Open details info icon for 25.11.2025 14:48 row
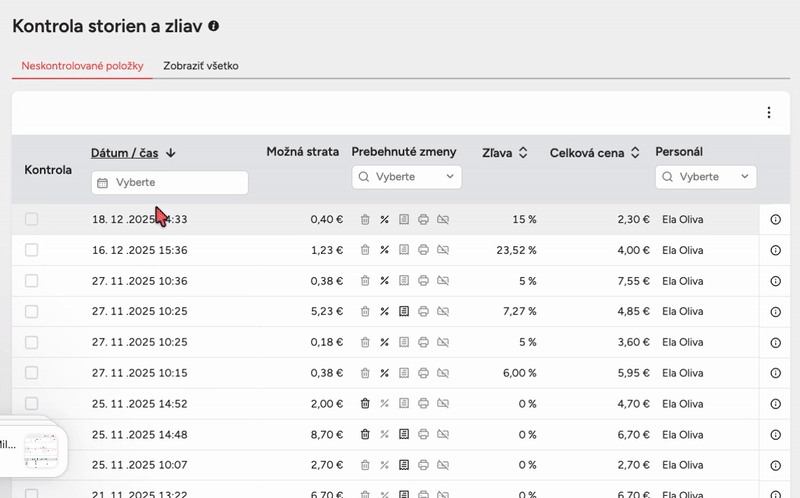Viewport: 800px width, 498px height. 775,435
